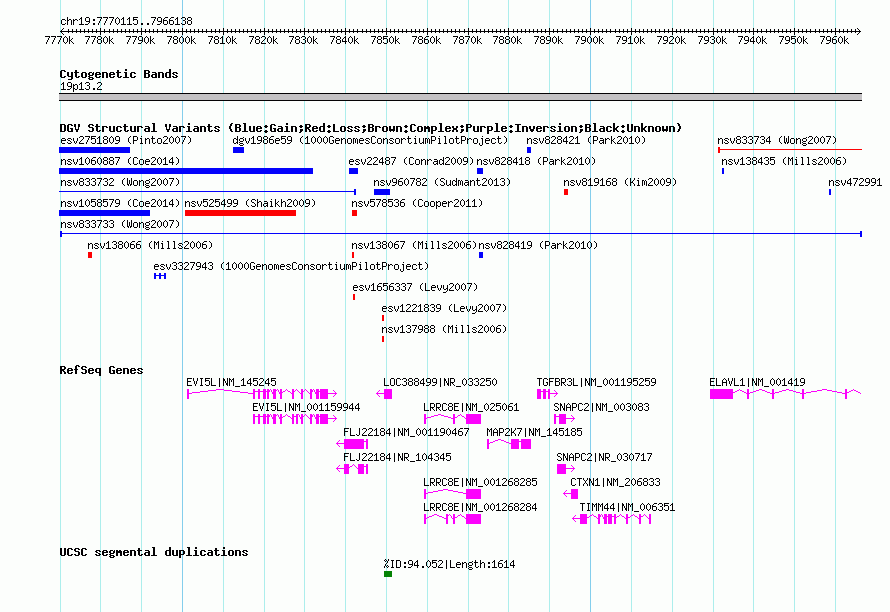Click the 19p13.2 cytogenetic band bar
The width and height of the screenshot is (890, 612).
tap(460, 97)
